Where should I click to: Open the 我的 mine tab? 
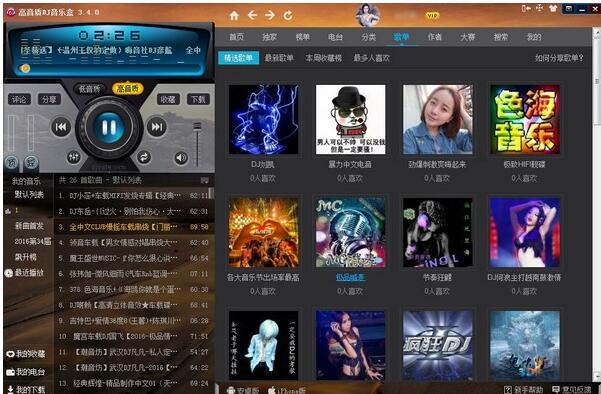pyautogui.click(x=534, y=37)
